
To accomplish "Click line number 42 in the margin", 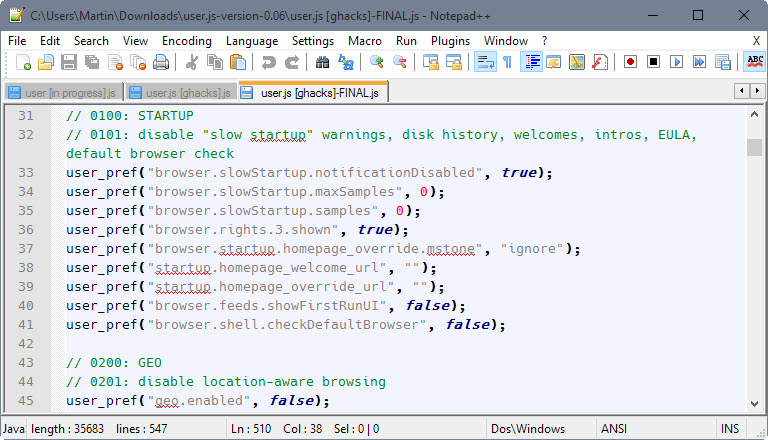I will (x=26, y=343).
